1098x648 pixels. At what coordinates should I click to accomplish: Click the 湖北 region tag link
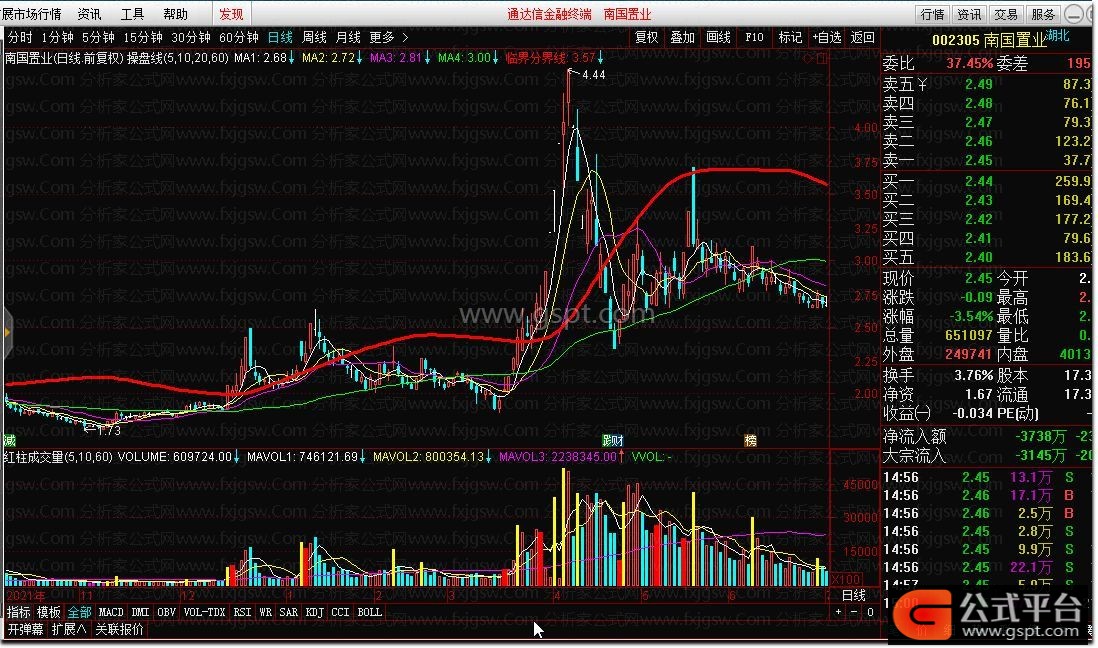click(x=1058, y=36)
